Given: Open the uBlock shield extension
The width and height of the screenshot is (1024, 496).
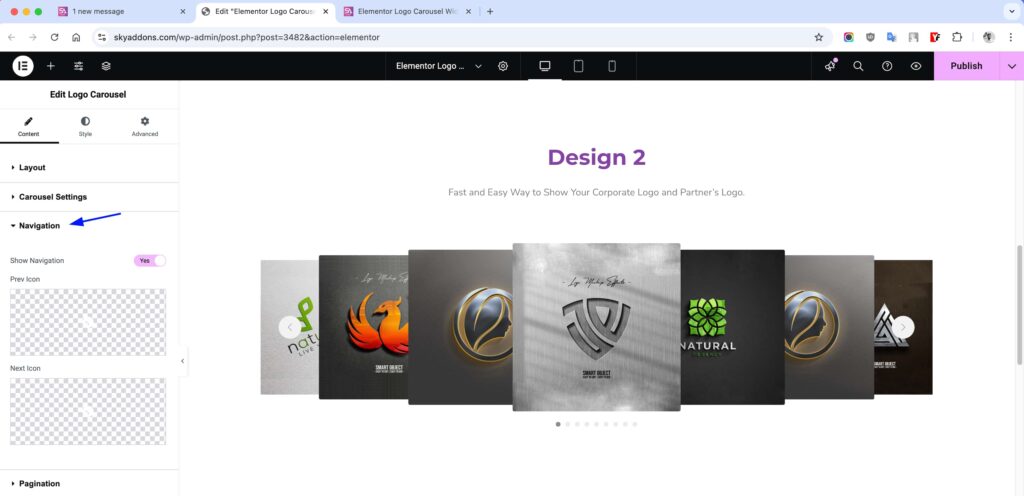Looking at the screenshot, I should tap(870, 37).
